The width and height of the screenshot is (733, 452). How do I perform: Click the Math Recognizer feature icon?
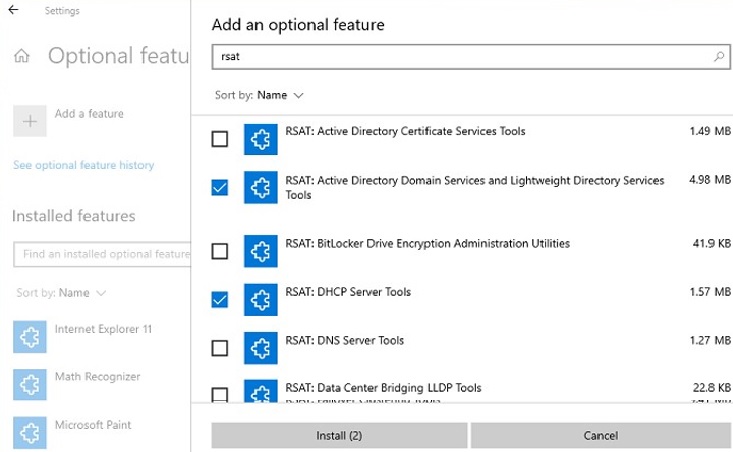tap(30, 385)
